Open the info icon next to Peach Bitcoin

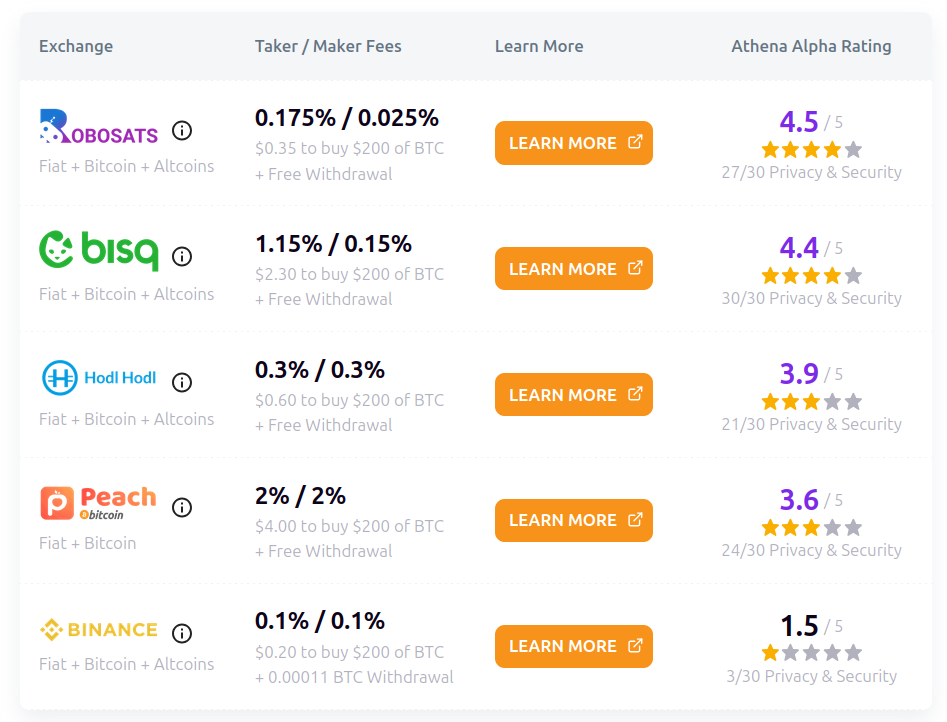(x=182, y=508)
